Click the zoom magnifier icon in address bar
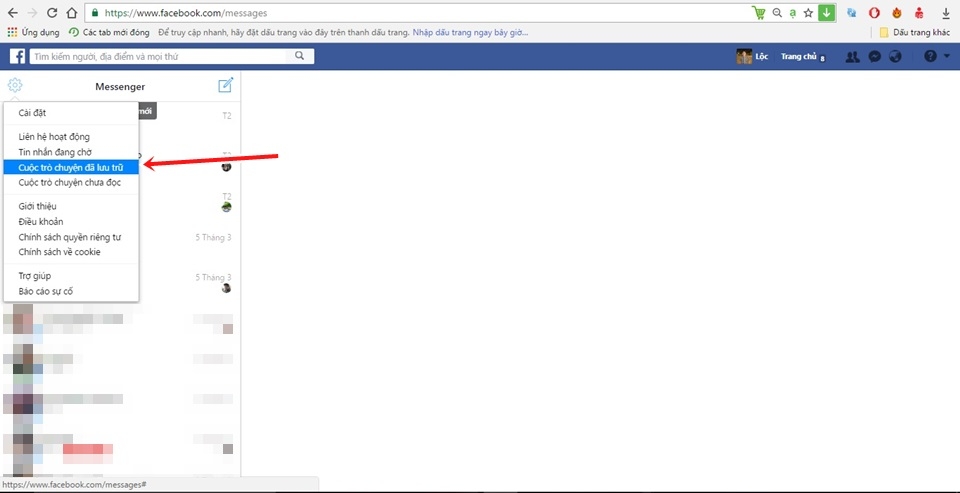This screenshot has height=493, width=960. [776, 13]
